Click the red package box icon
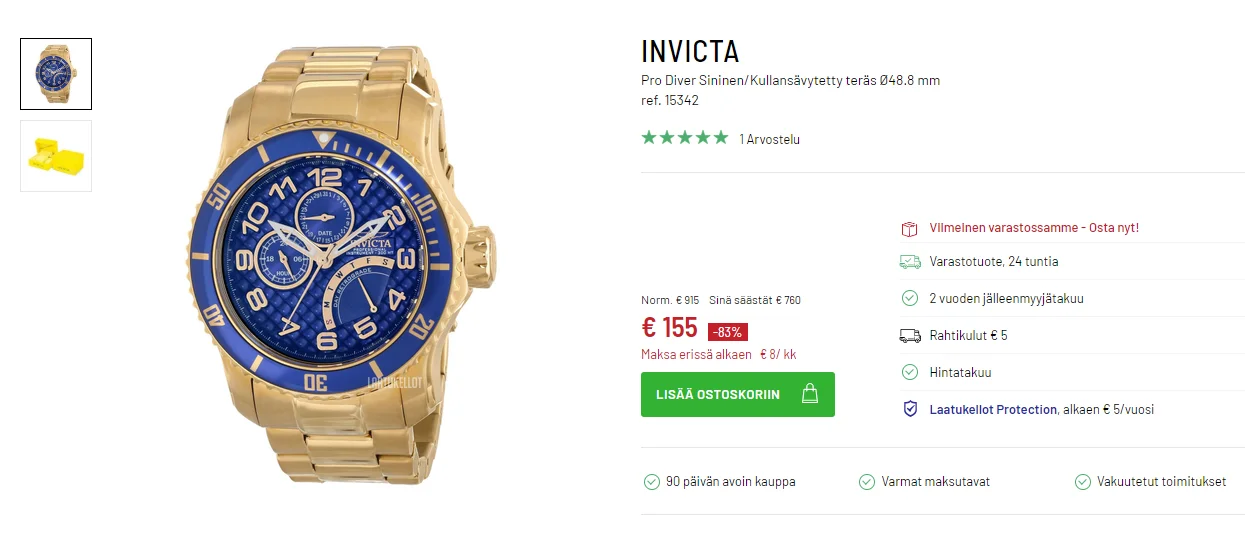The image size is (1245, 538). click(909, 228)
